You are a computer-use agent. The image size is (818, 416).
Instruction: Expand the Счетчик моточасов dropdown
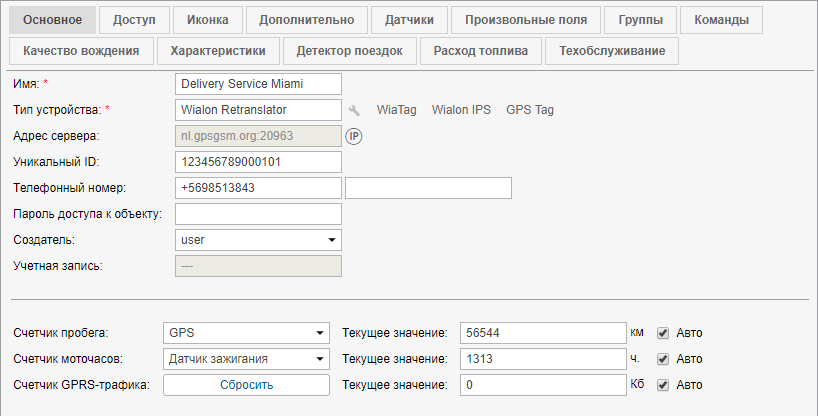245,358
